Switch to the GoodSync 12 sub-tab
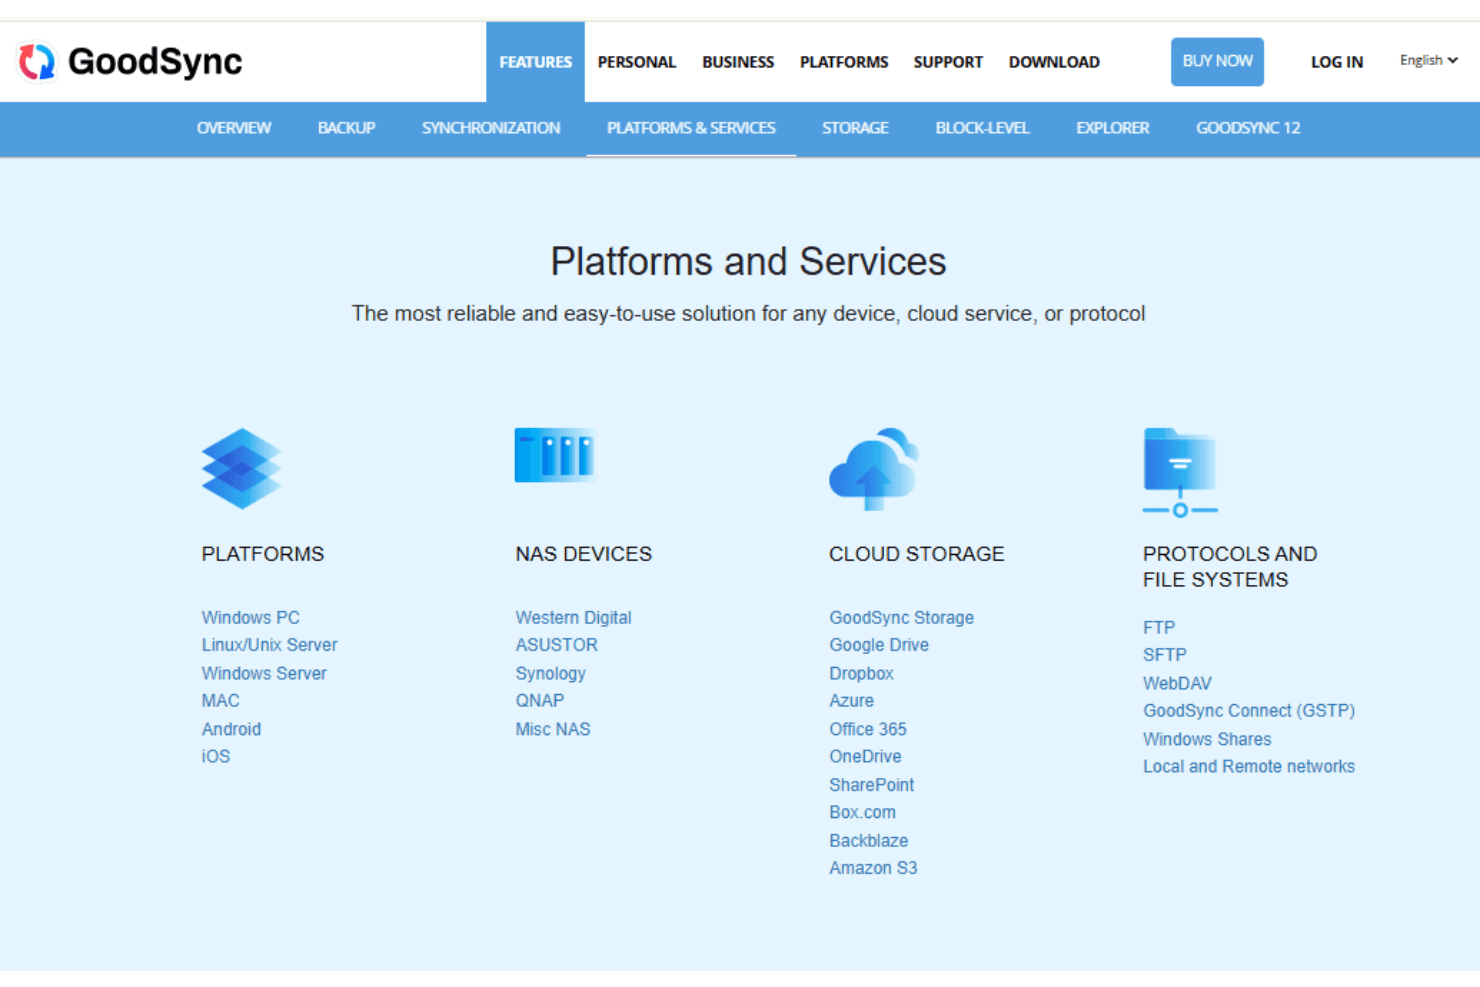 [1248, 128]
